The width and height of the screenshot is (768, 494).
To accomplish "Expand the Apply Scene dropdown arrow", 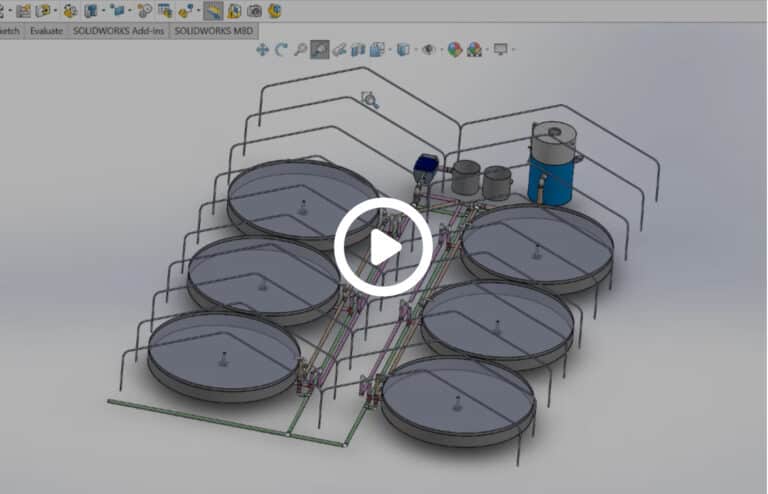I will pos(484,50).
